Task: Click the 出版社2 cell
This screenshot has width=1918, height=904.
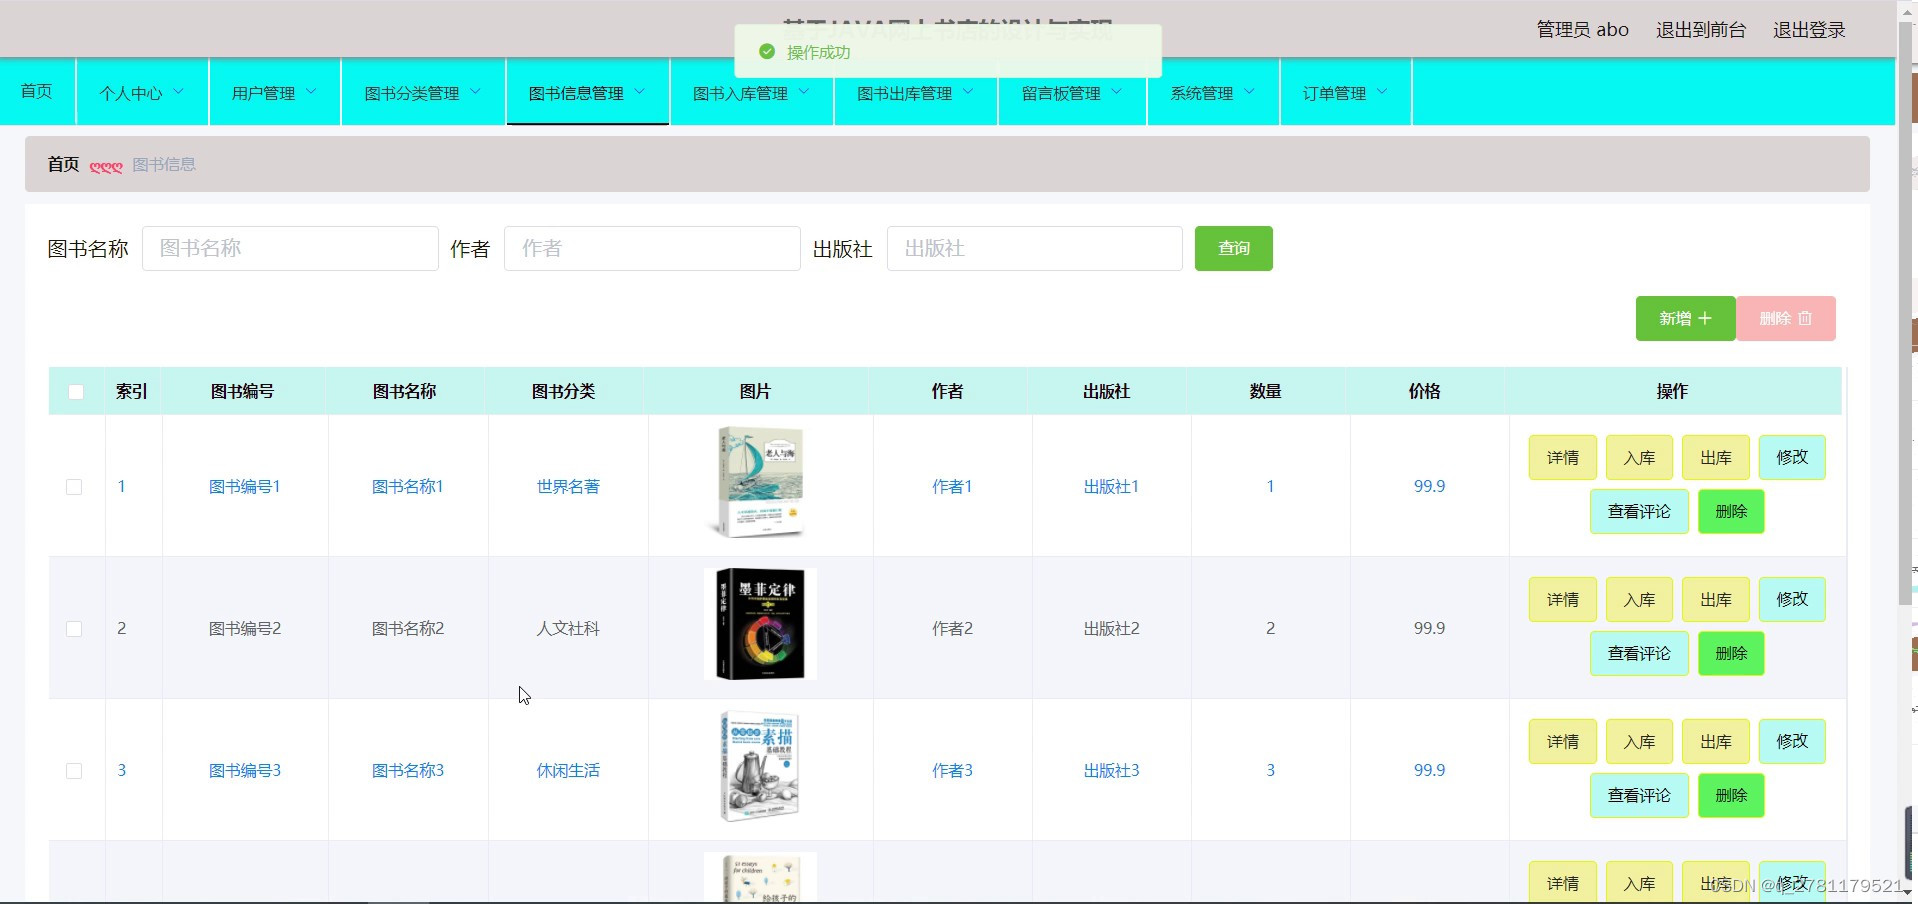Action: point(1111,629)
